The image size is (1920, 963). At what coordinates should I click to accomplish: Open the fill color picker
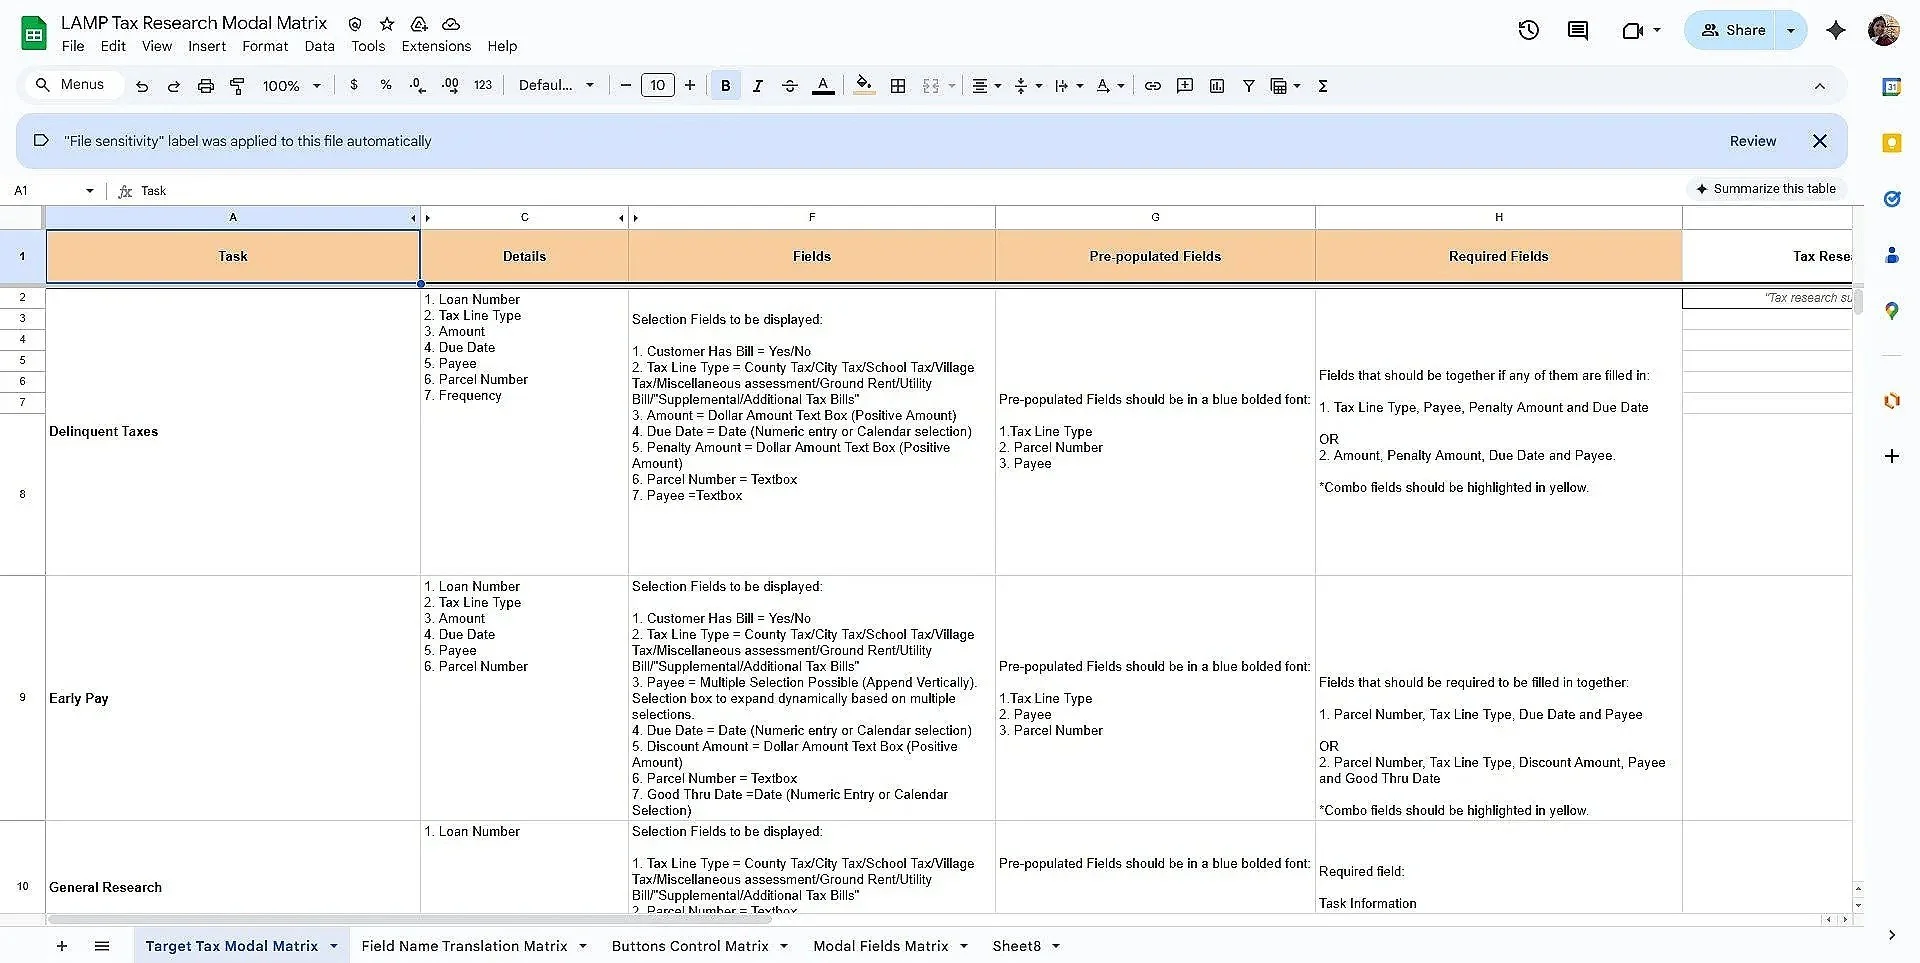tap(865, 86)
